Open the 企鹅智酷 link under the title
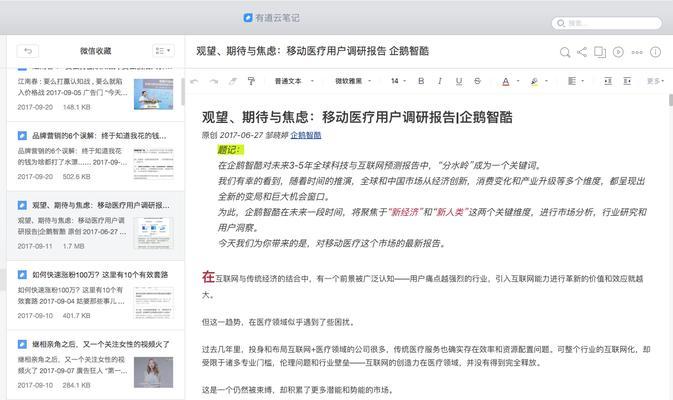This screenshot has height=400, width=673. pyautogui.click(x=306, y=135)
